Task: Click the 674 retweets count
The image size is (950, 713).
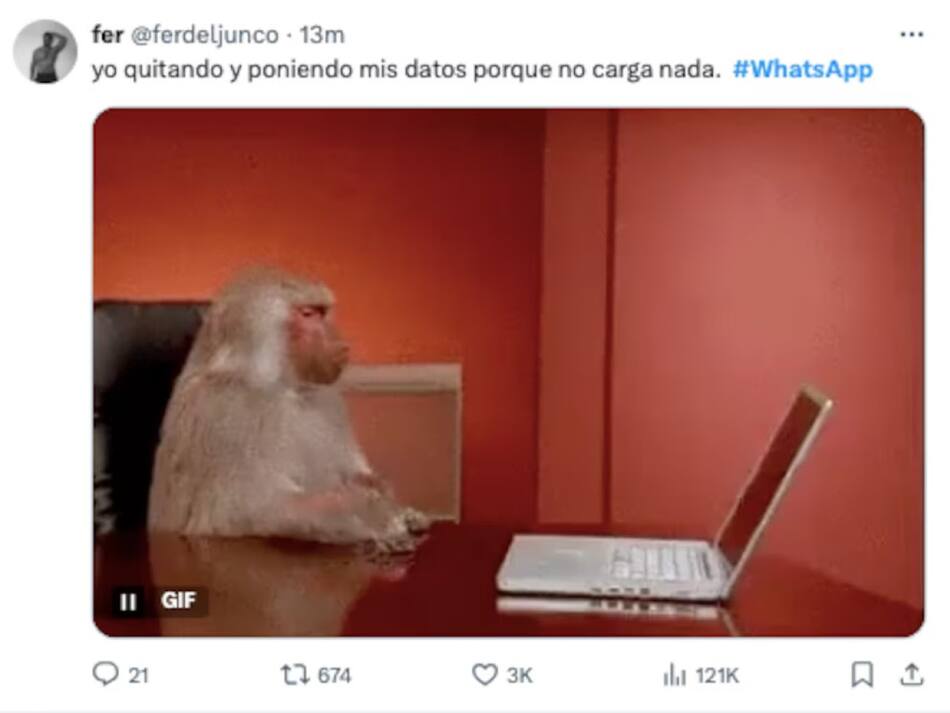Action: point(334,675)
